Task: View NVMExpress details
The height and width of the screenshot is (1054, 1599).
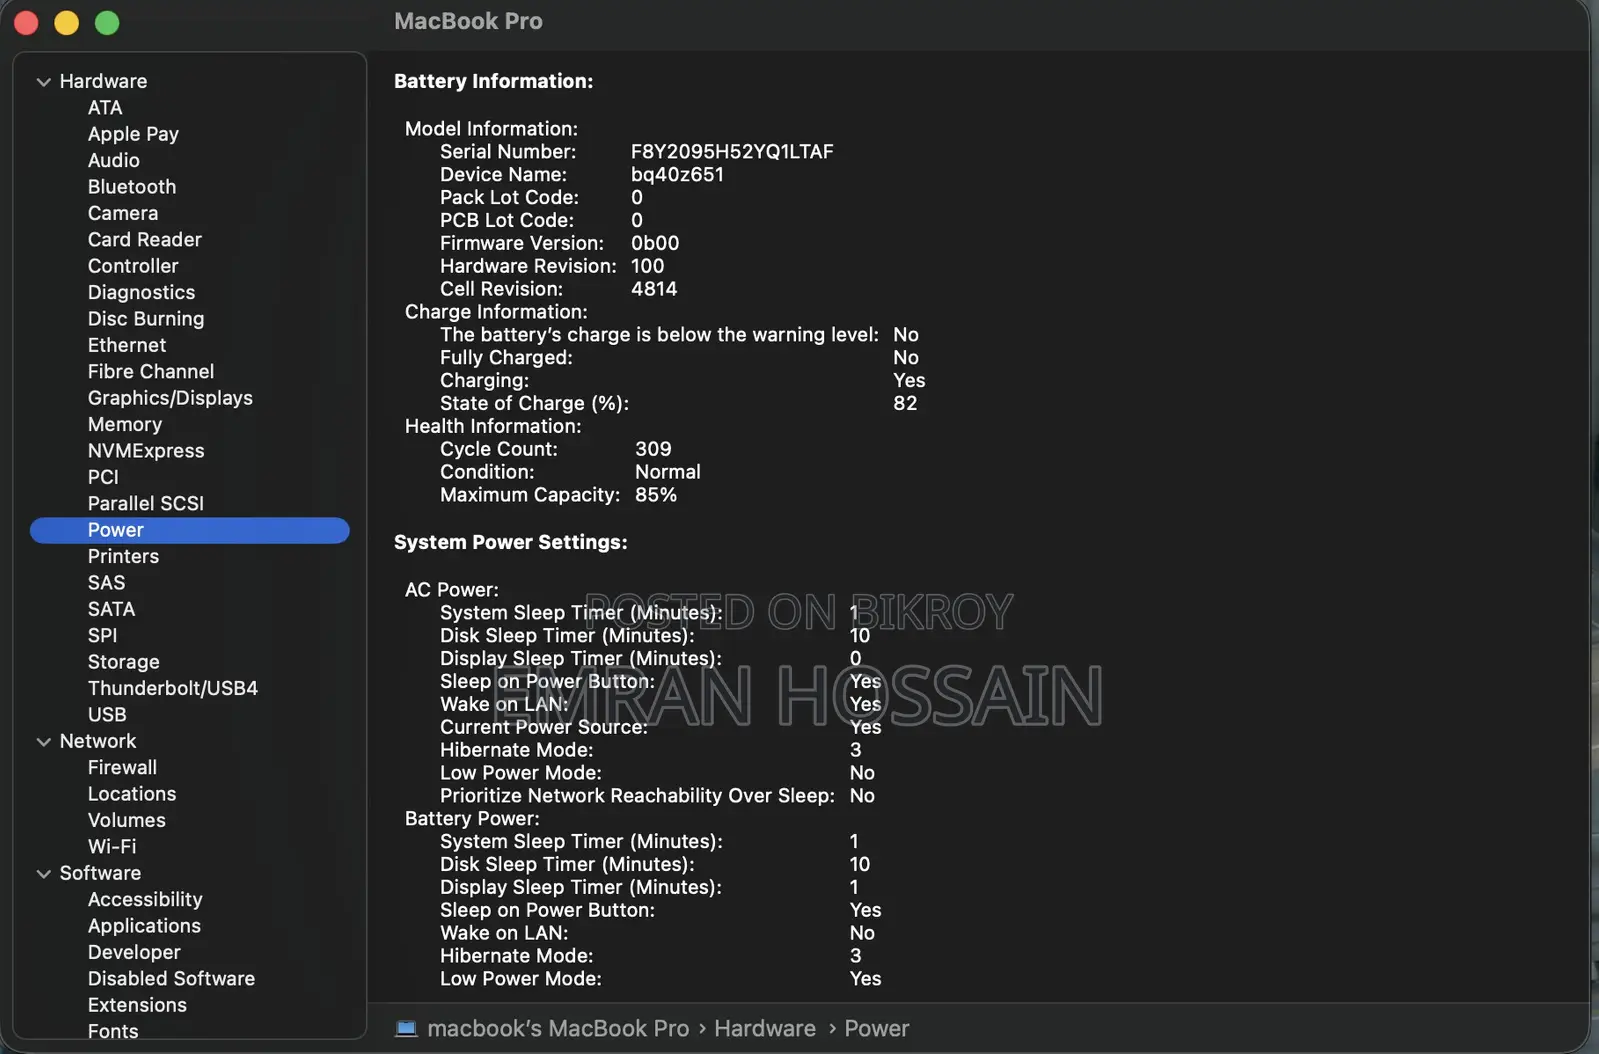Action: [146, 451]
